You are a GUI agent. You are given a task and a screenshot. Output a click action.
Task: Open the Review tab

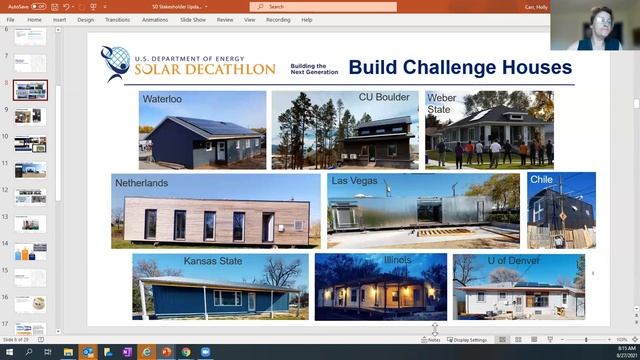[225, 20]
